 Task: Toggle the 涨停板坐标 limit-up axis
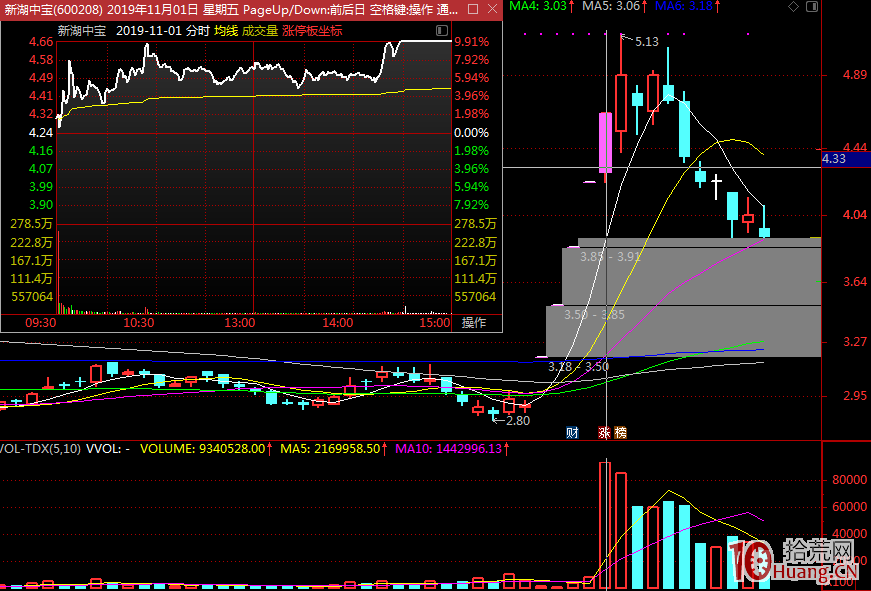[312, 31]
